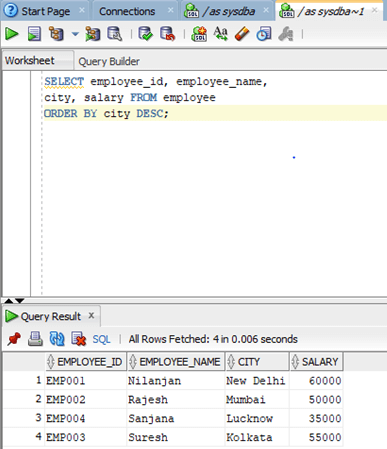This screenshot has height=449, width=387.
Task: Select the Query Result tab
Action: (x=51, y=316)
